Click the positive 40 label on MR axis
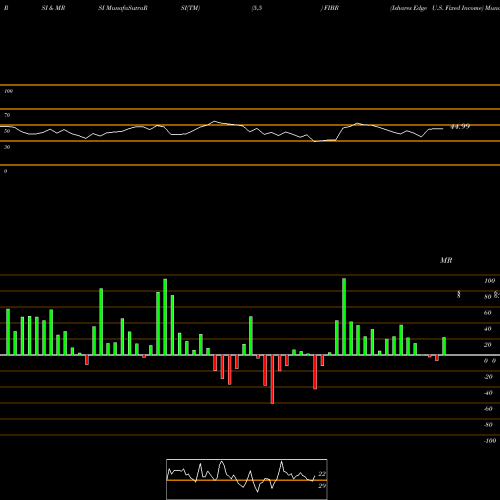 (x=488, y=329)
